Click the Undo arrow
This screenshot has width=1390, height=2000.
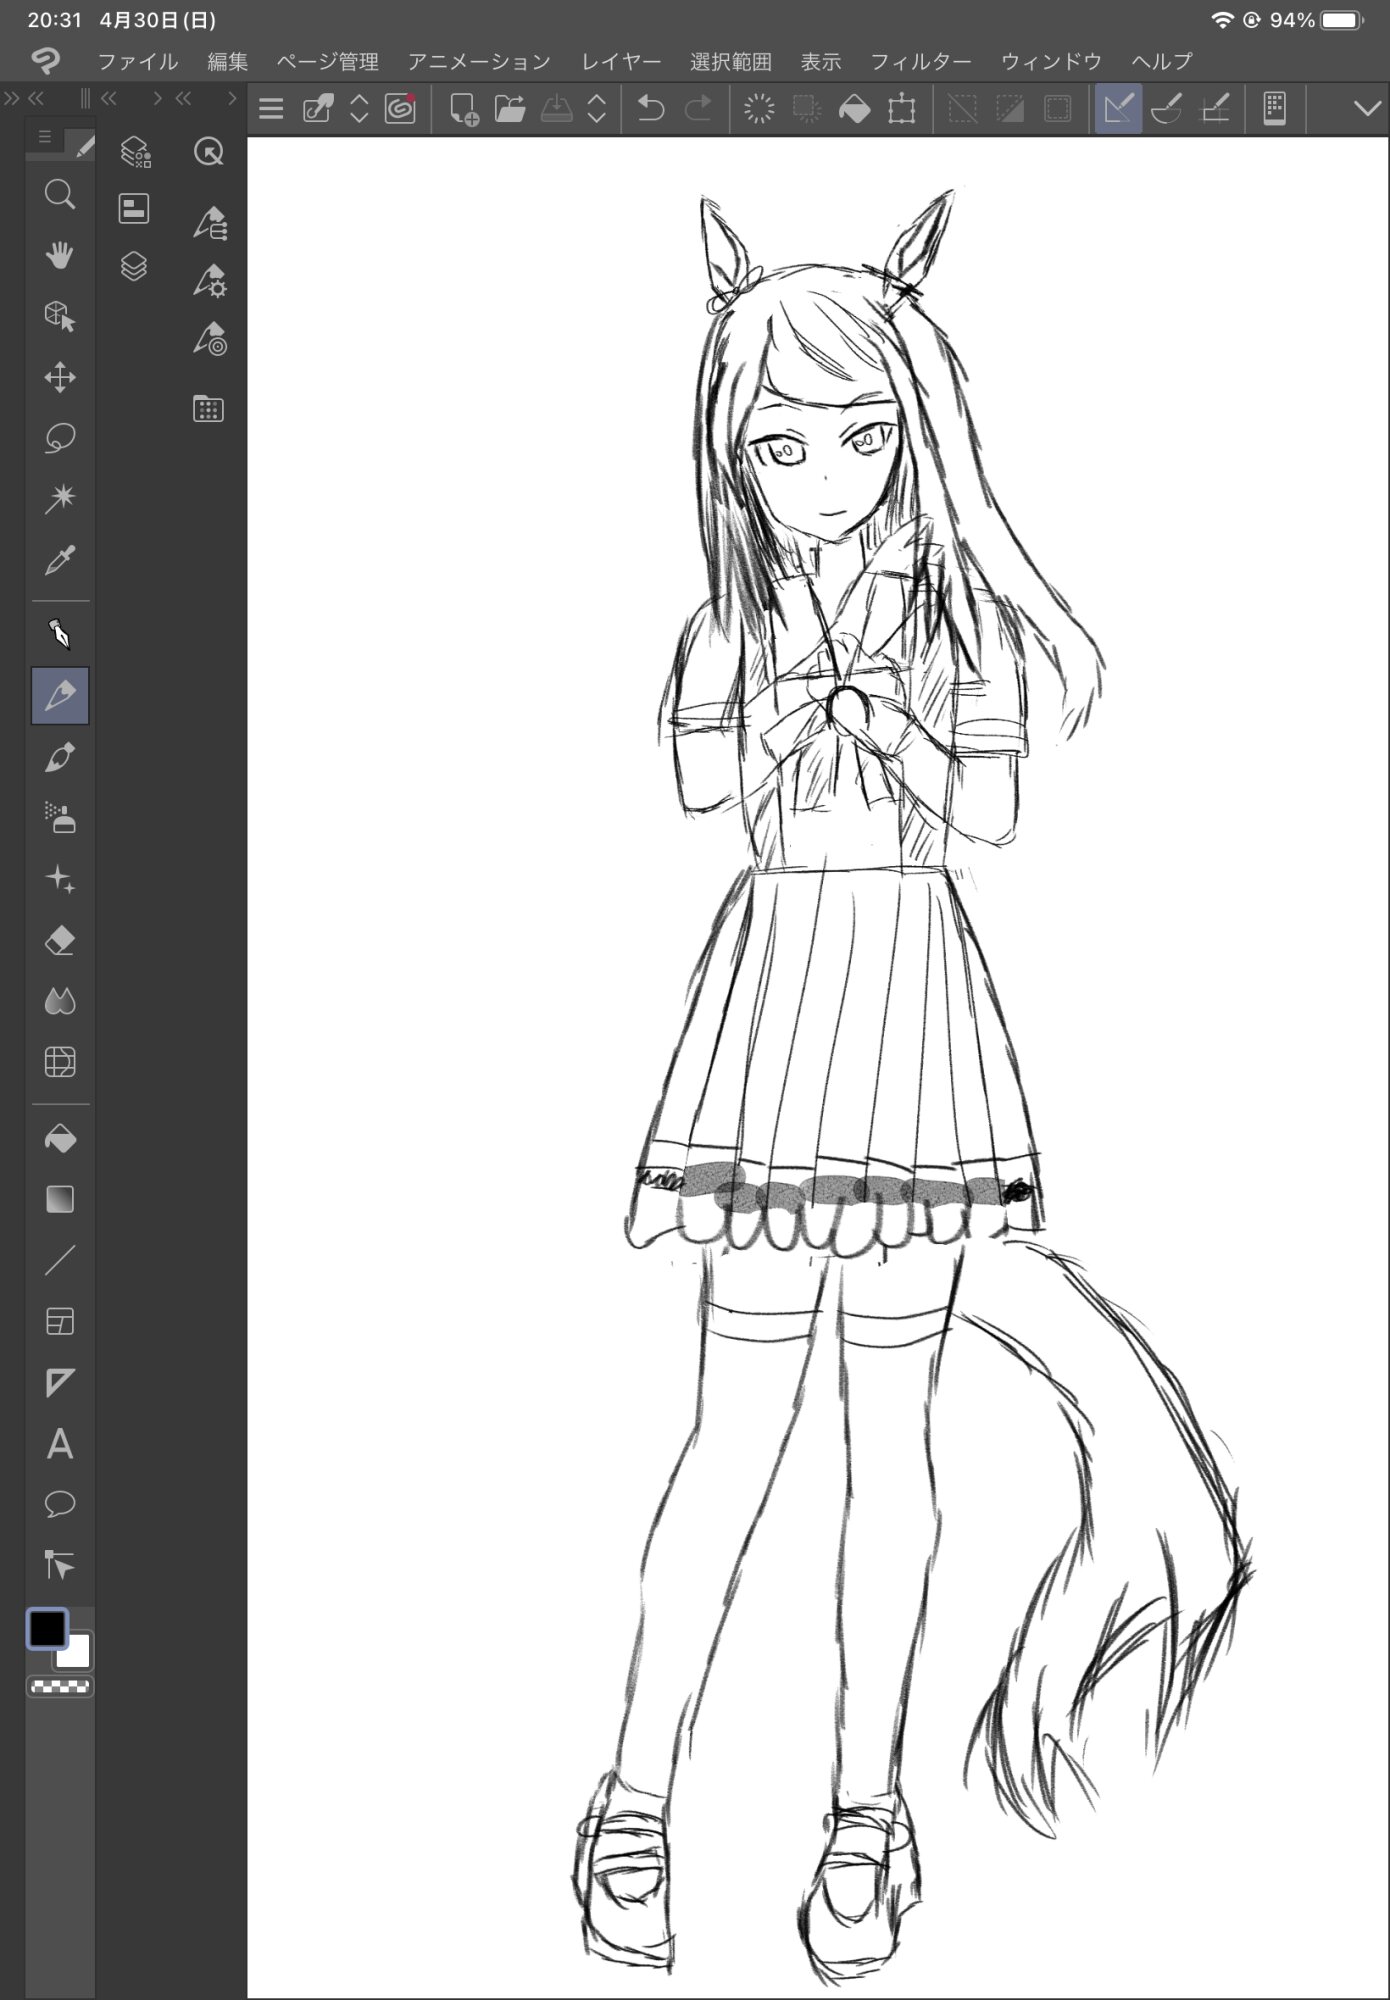click(651, 108)
